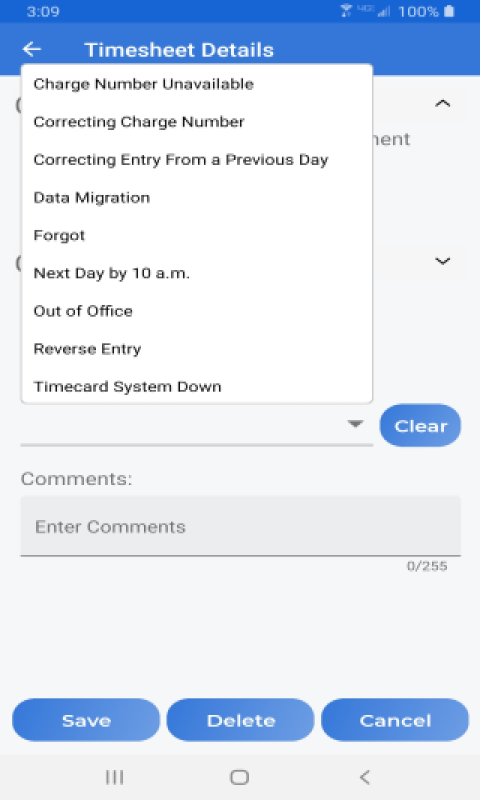
Task: Select Next Day by 10 a.m. option
Action: point(196,273)
